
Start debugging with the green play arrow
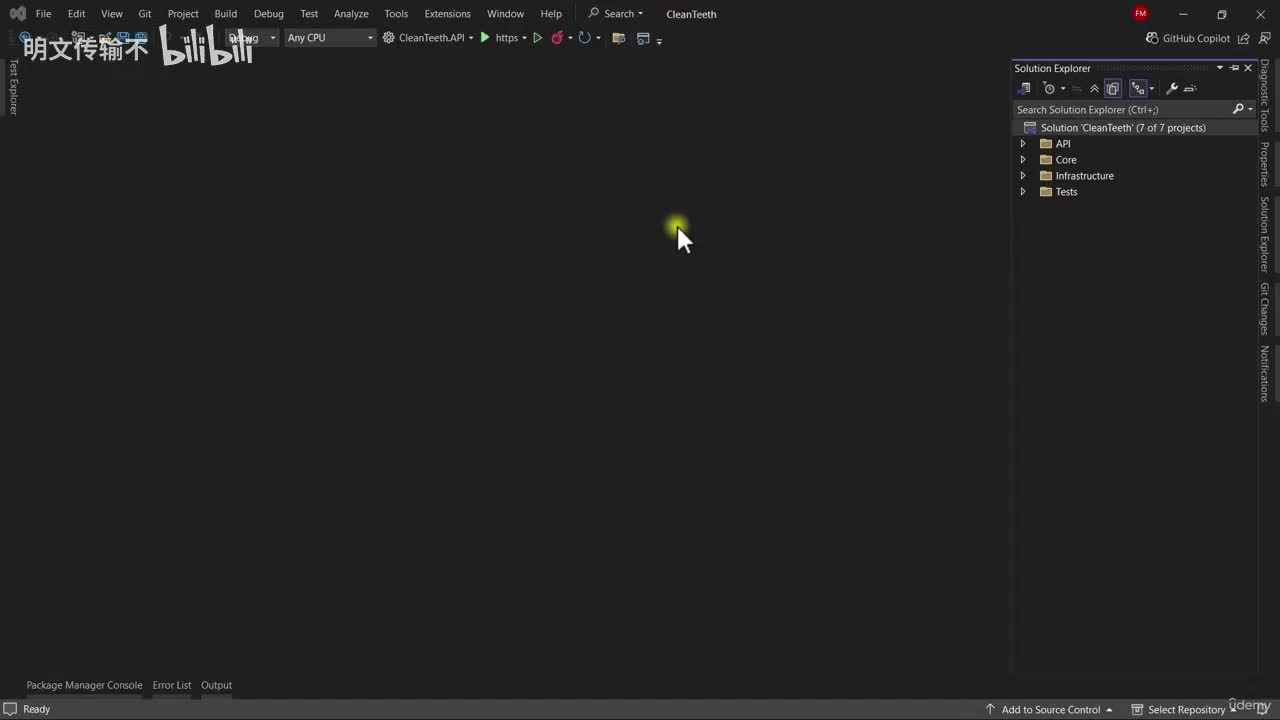pos(485,38)
